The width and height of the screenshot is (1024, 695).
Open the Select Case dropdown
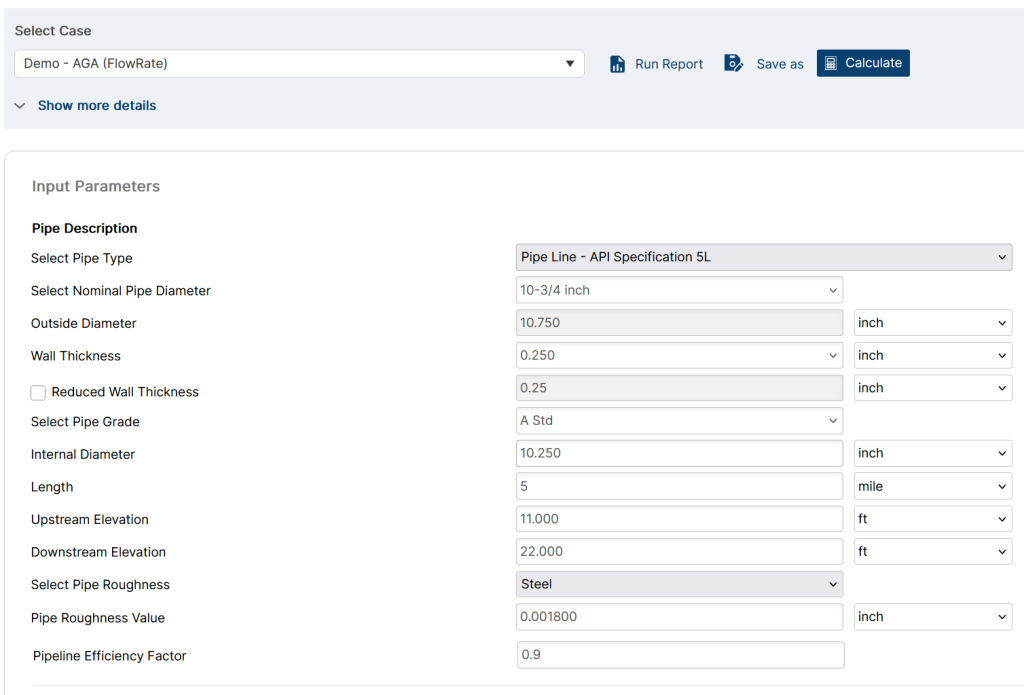click(299, 63)
